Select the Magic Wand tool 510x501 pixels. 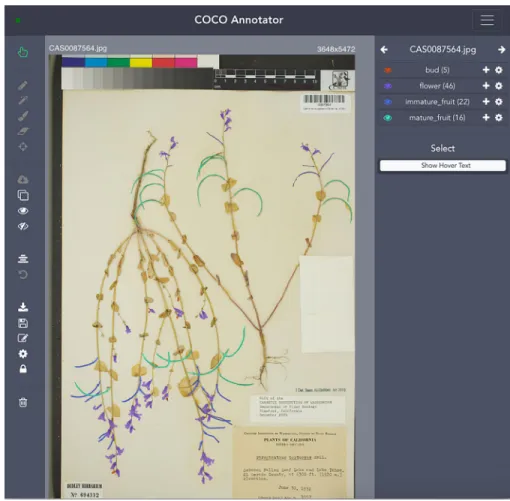coord(23,101)
